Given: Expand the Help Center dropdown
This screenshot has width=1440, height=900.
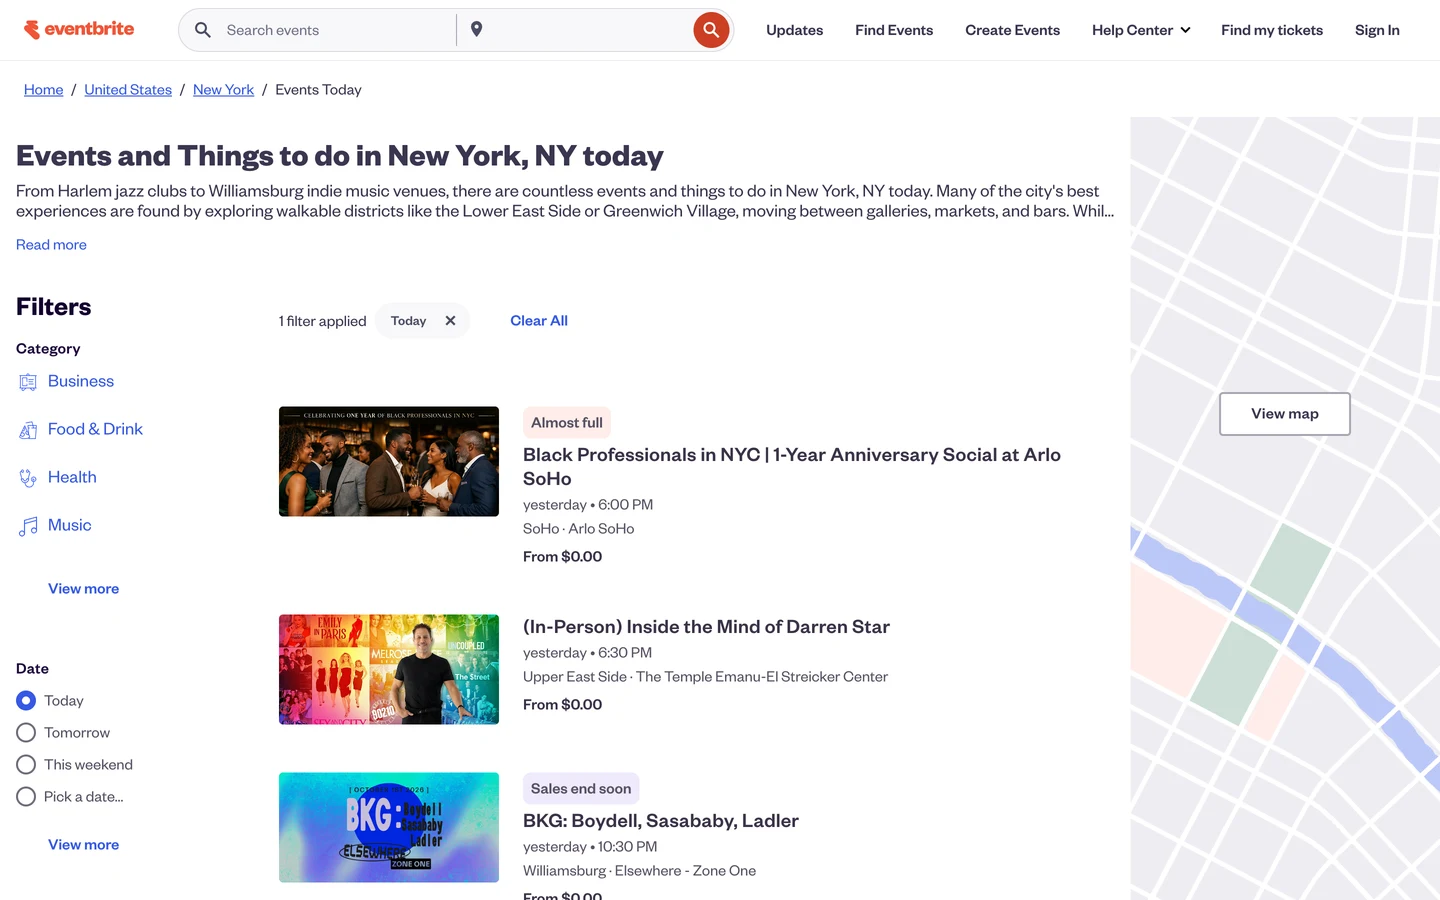Looking at the screenshot, I should (x=1141, y=30).
